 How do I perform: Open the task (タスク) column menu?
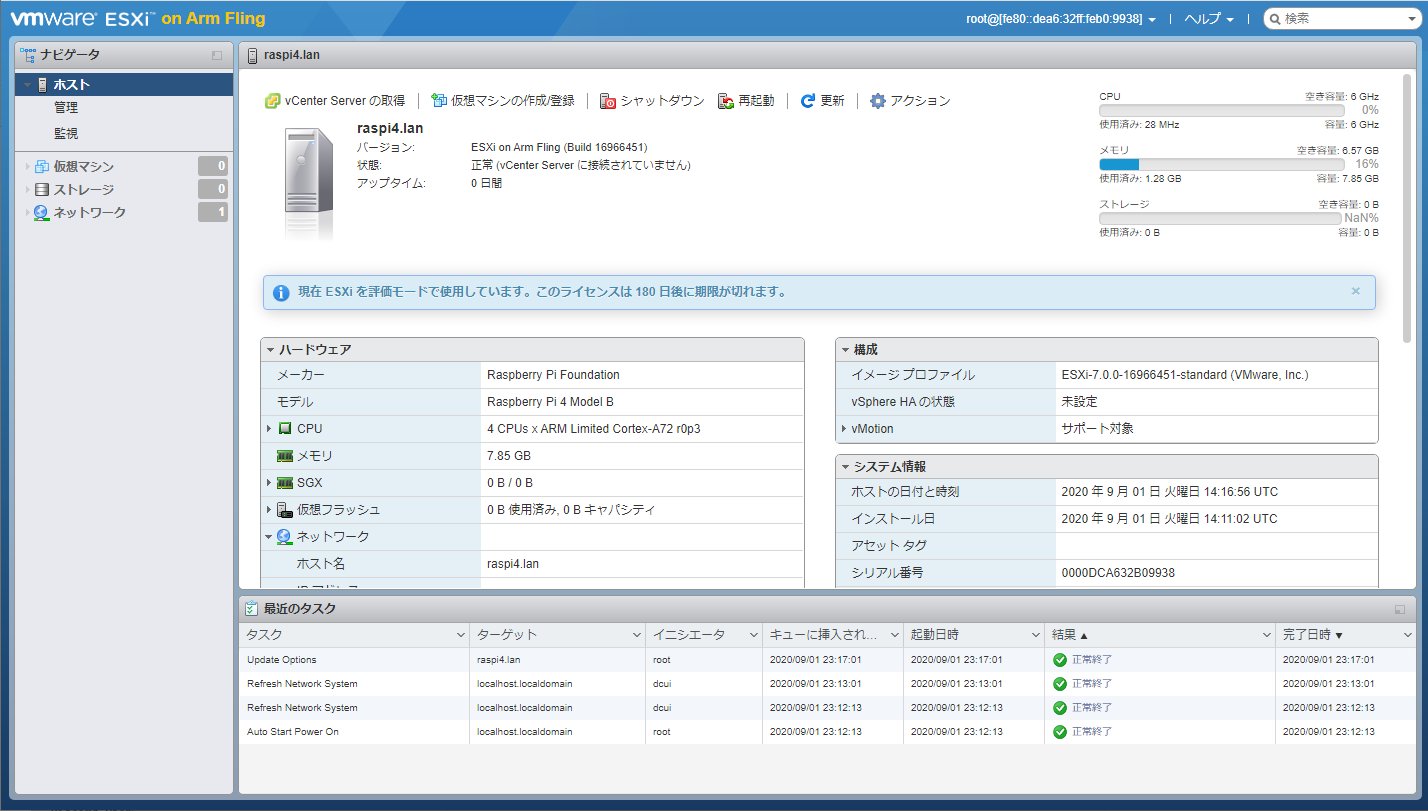(x=460, y=635)
